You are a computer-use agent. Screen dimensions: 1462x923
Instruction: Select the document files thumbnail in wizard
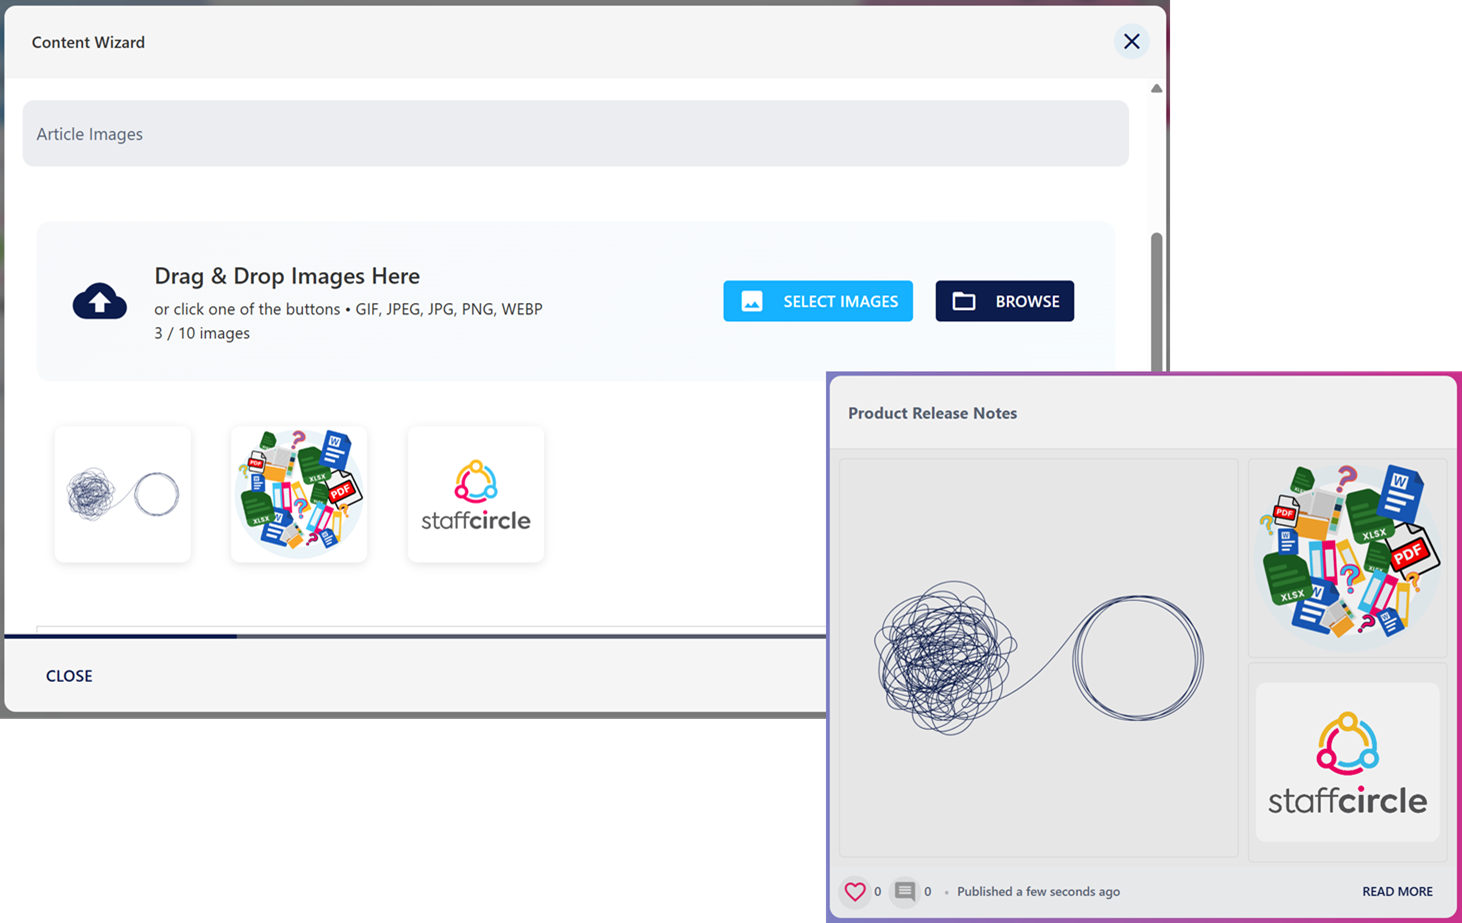click(299, 494)
